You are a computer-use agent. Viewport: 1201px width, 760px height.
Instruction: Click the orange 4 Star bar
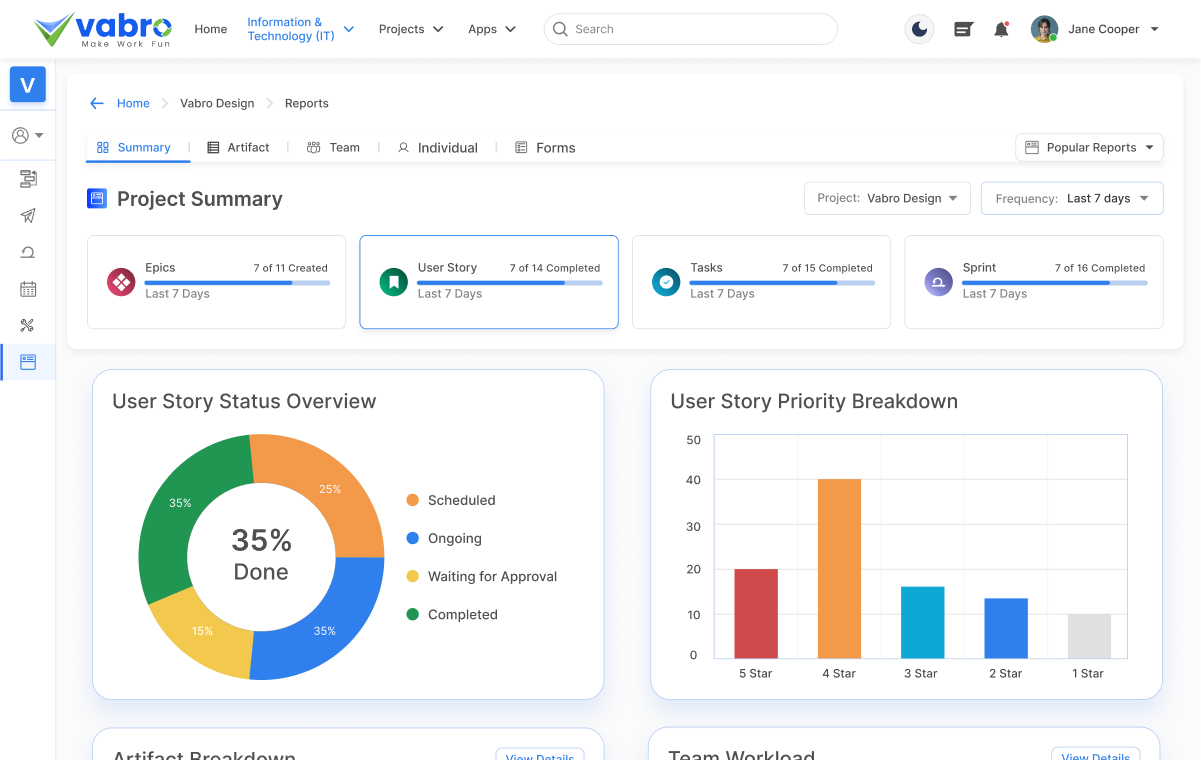click(x=839, y=568)
